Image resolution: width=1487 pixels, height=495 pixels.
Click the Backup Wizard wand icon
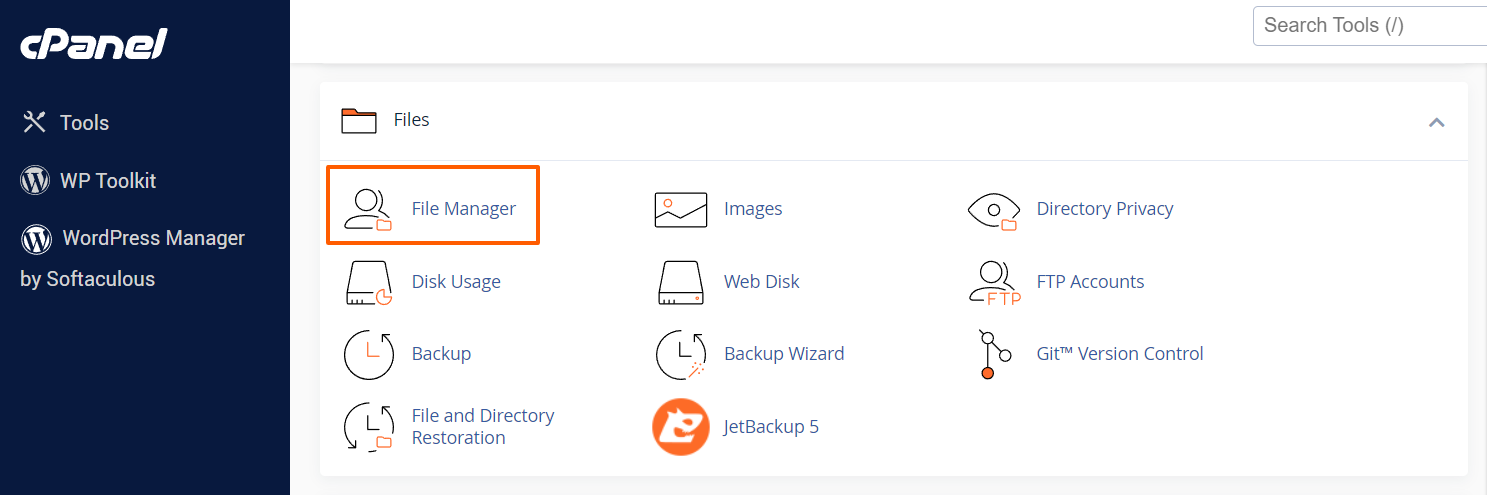click(682, 354)
